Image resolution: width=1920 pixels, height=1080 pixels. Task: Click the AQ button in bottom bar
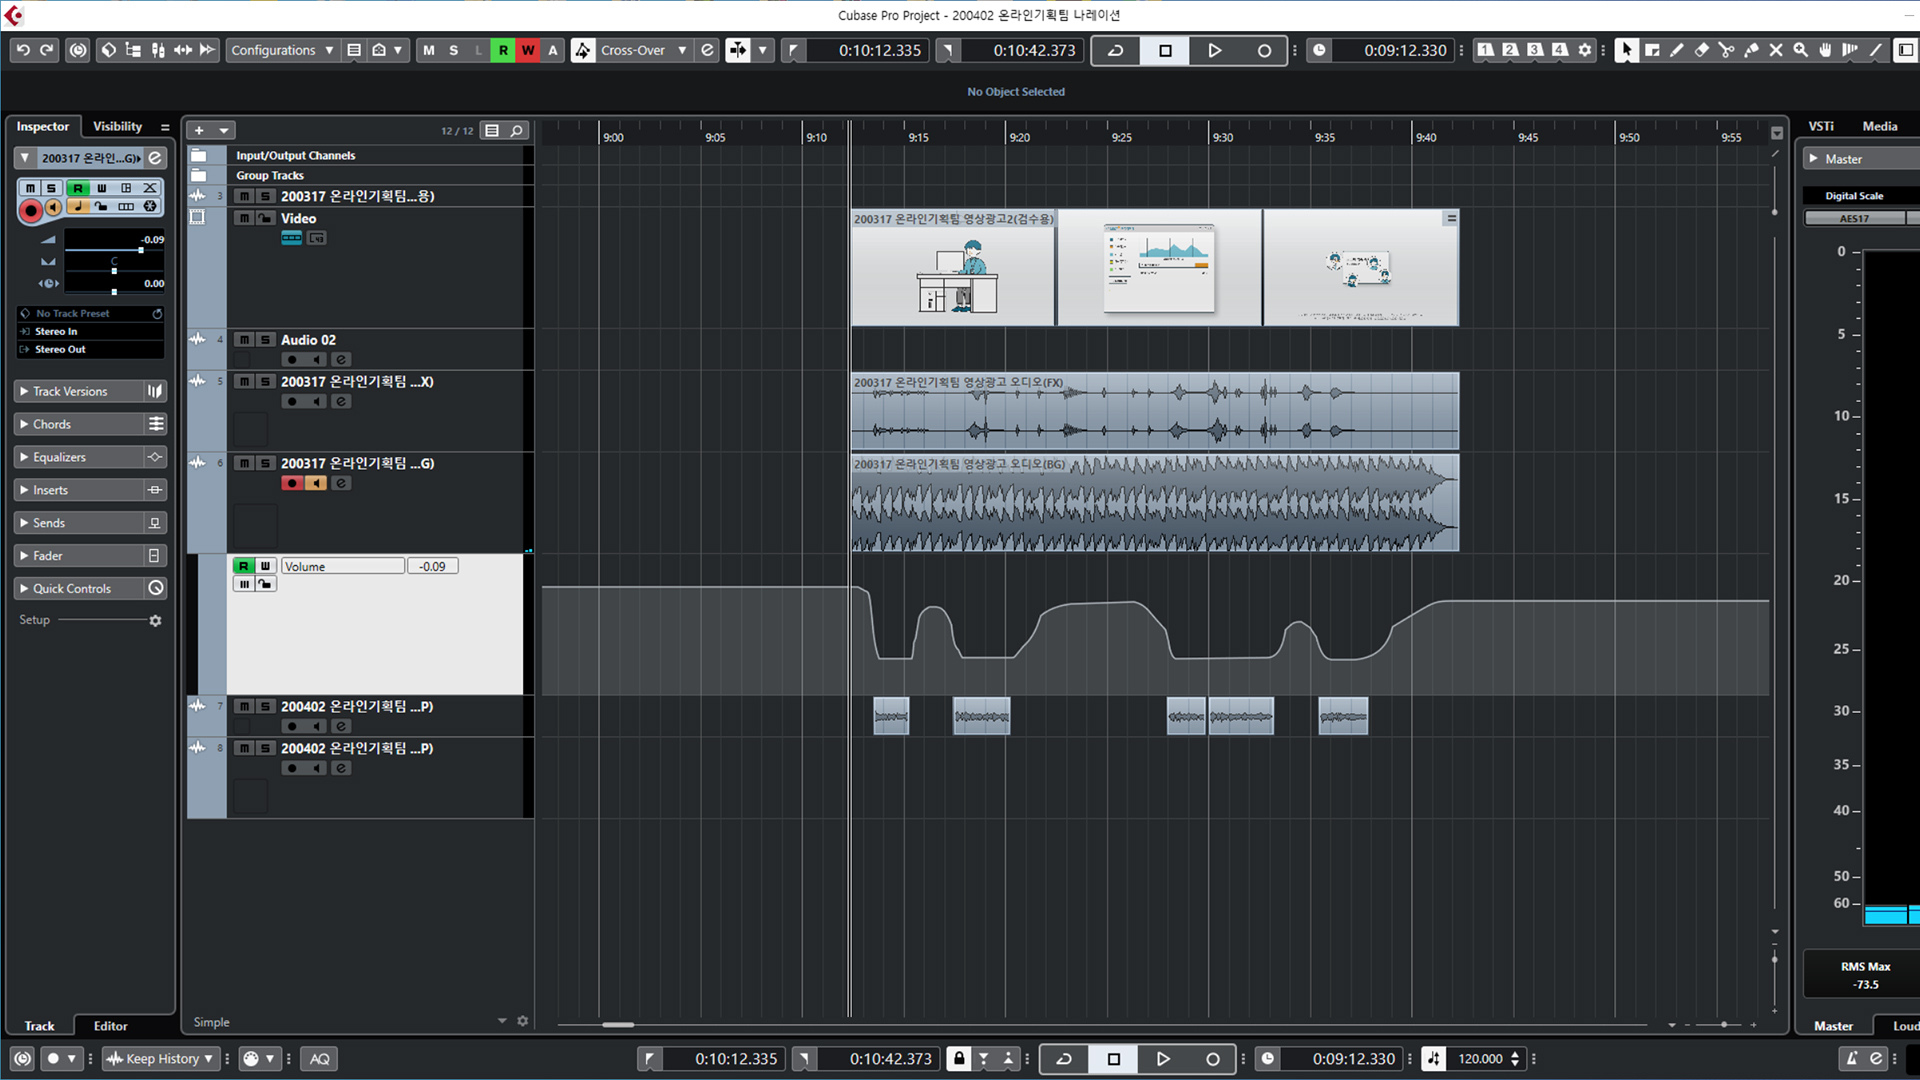coord(320,1059)
